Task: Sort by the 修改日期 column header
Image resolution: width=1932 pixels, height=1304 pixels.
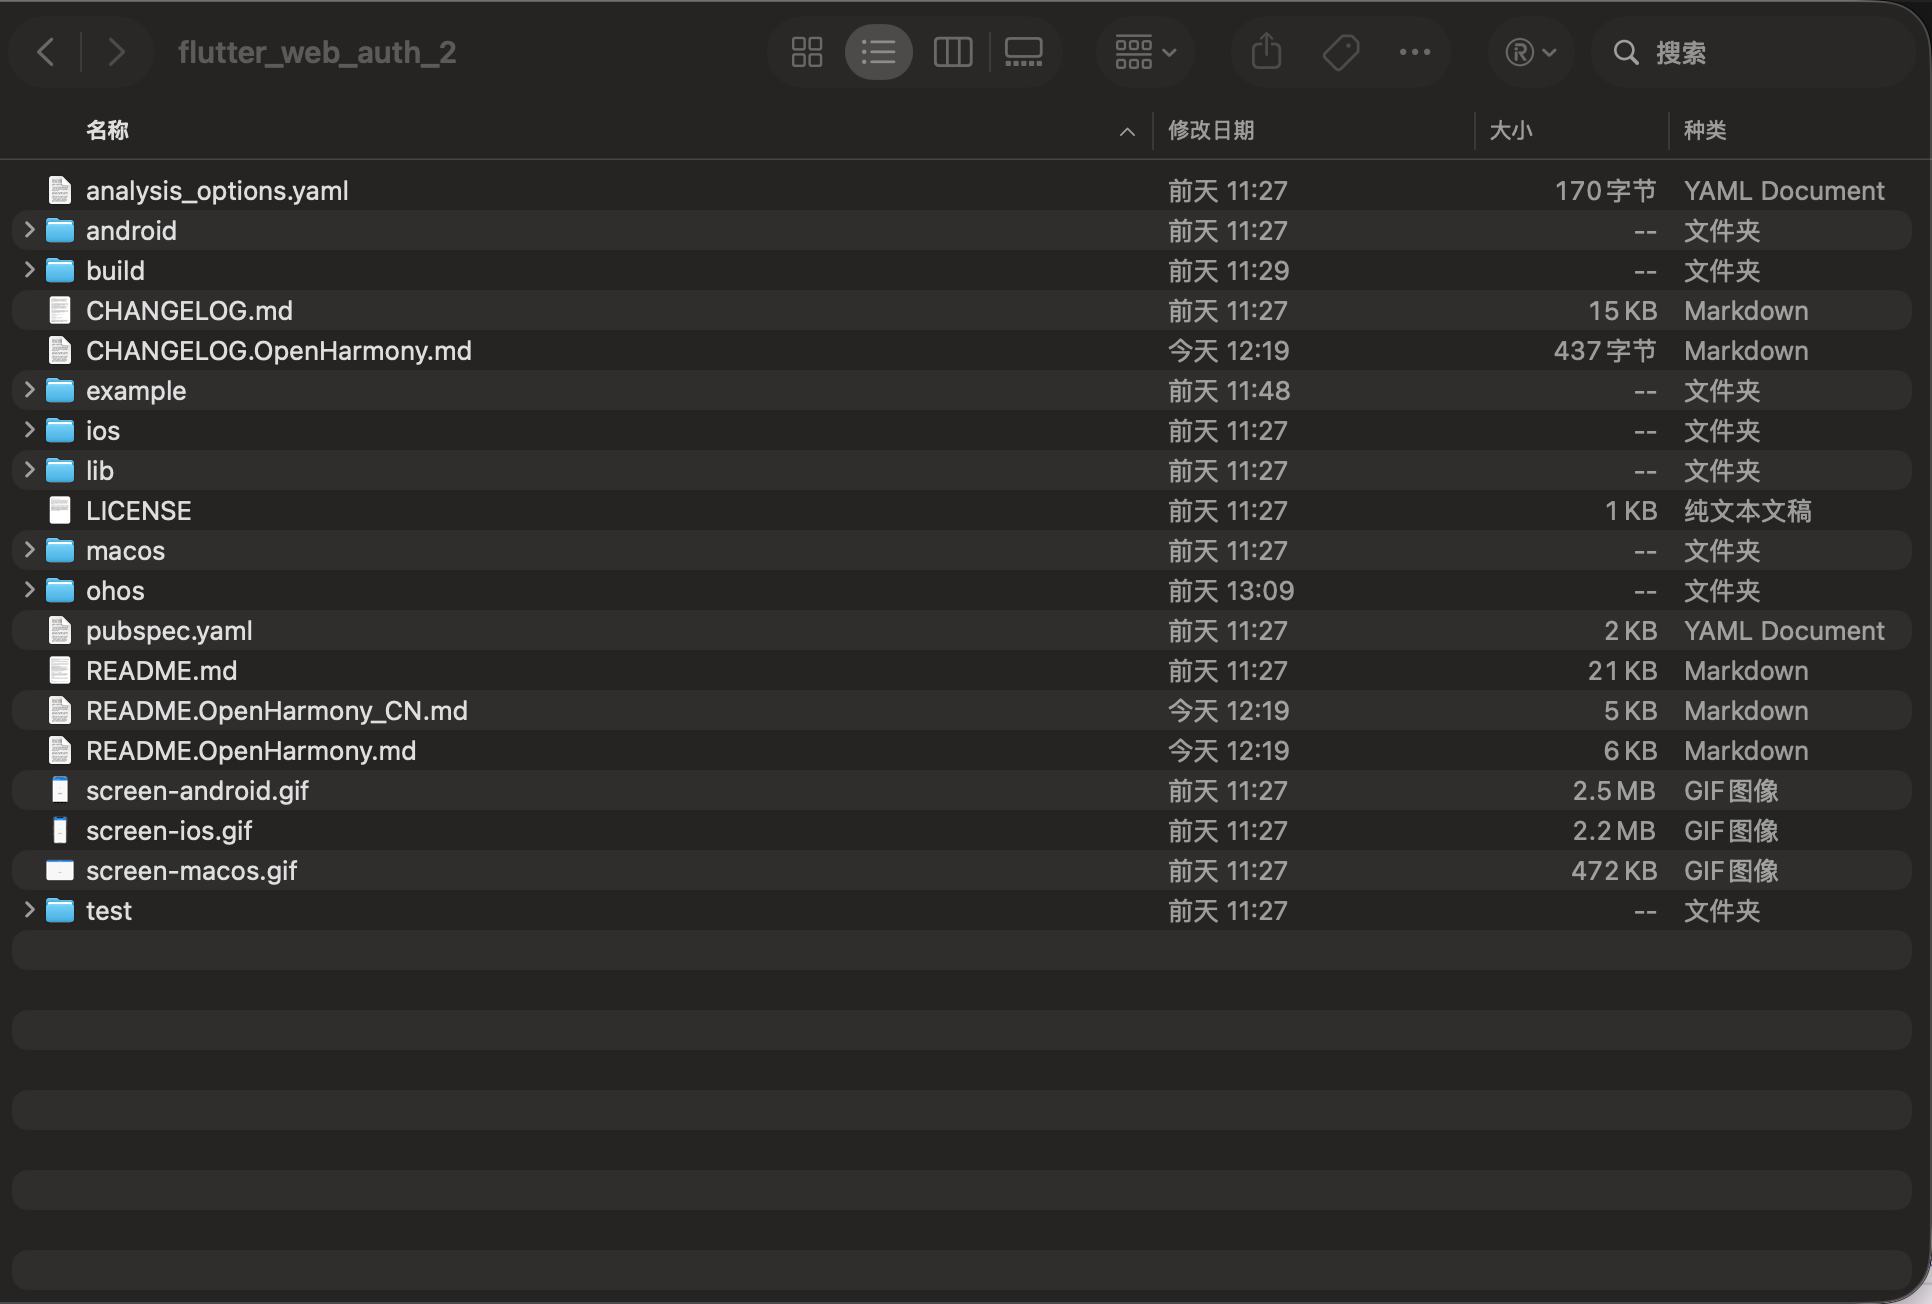Action: [1211, 130]
